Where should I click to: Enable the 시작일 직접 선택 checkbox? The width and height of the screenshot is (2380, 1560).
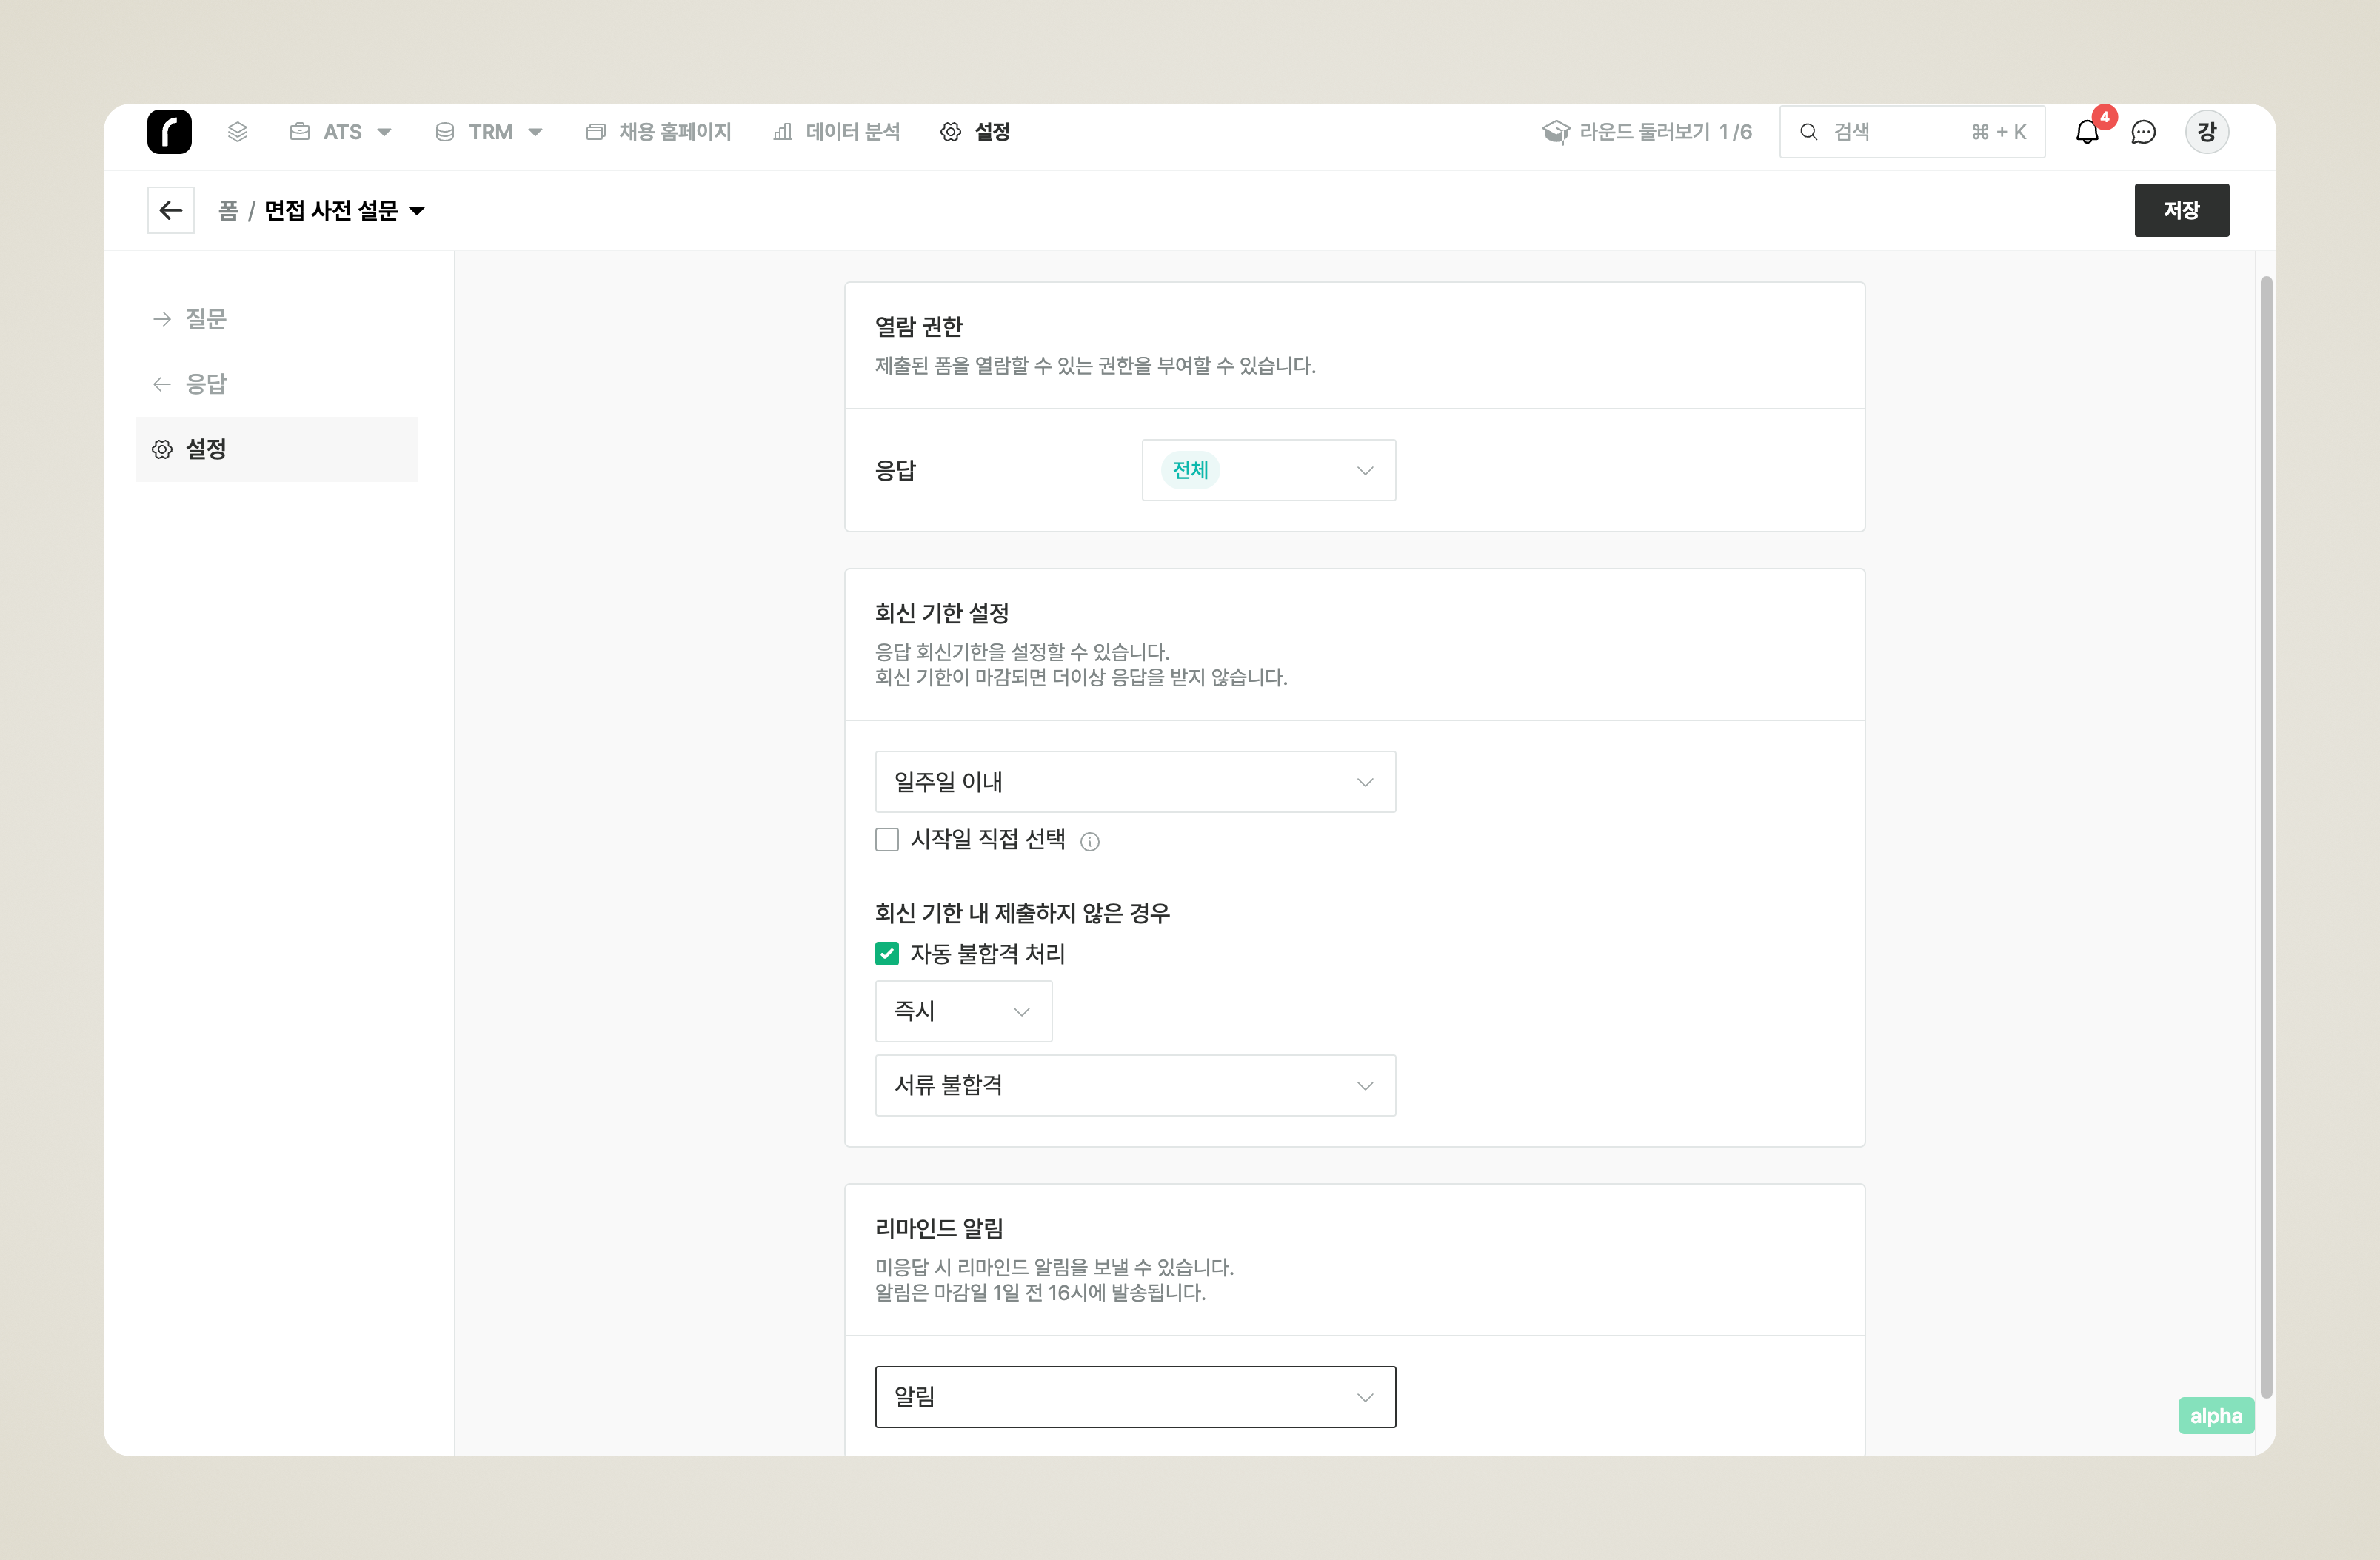[x=887, y=840]
